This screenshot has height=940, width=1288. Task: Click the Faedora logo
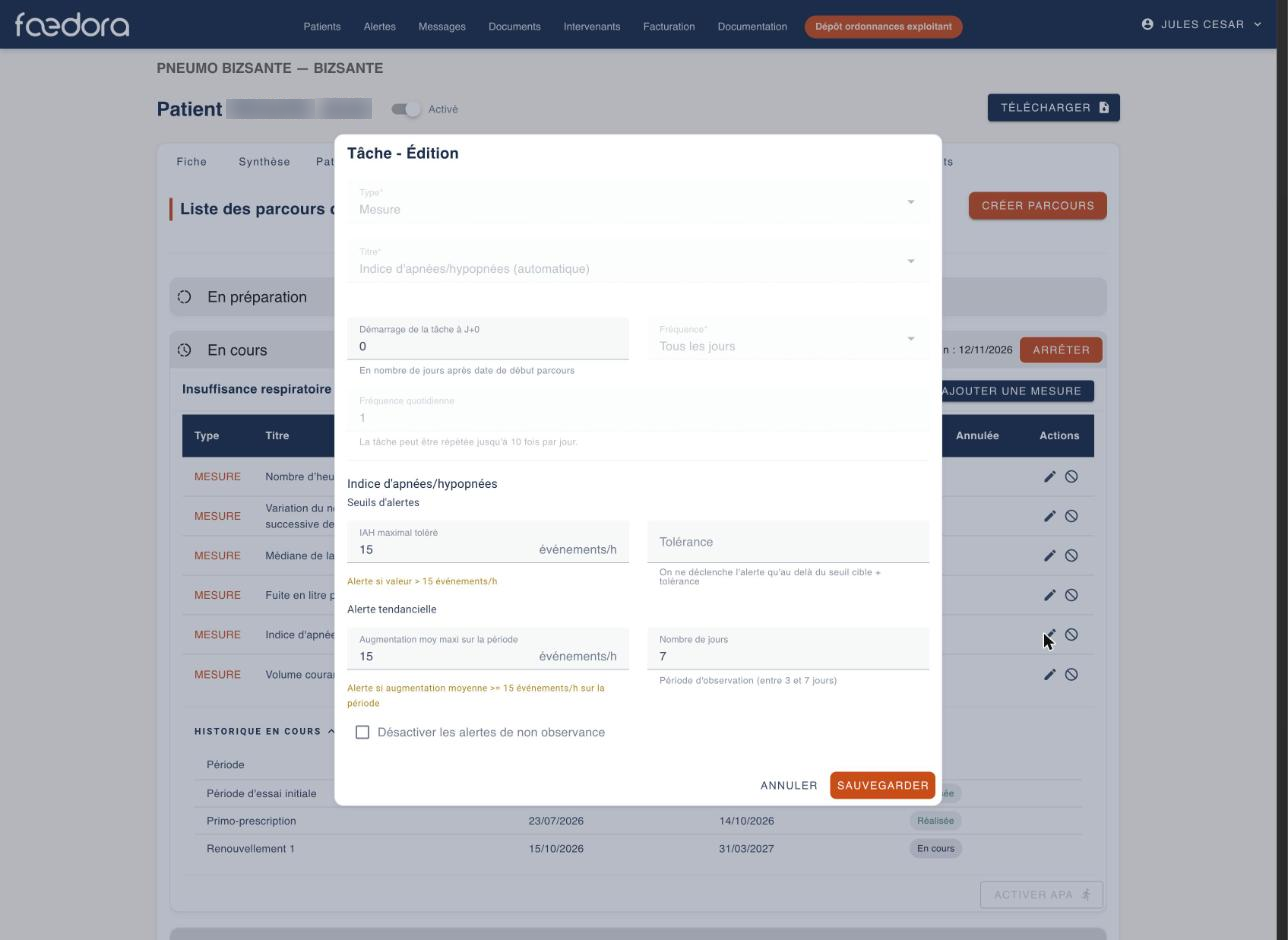pos(72,25)
